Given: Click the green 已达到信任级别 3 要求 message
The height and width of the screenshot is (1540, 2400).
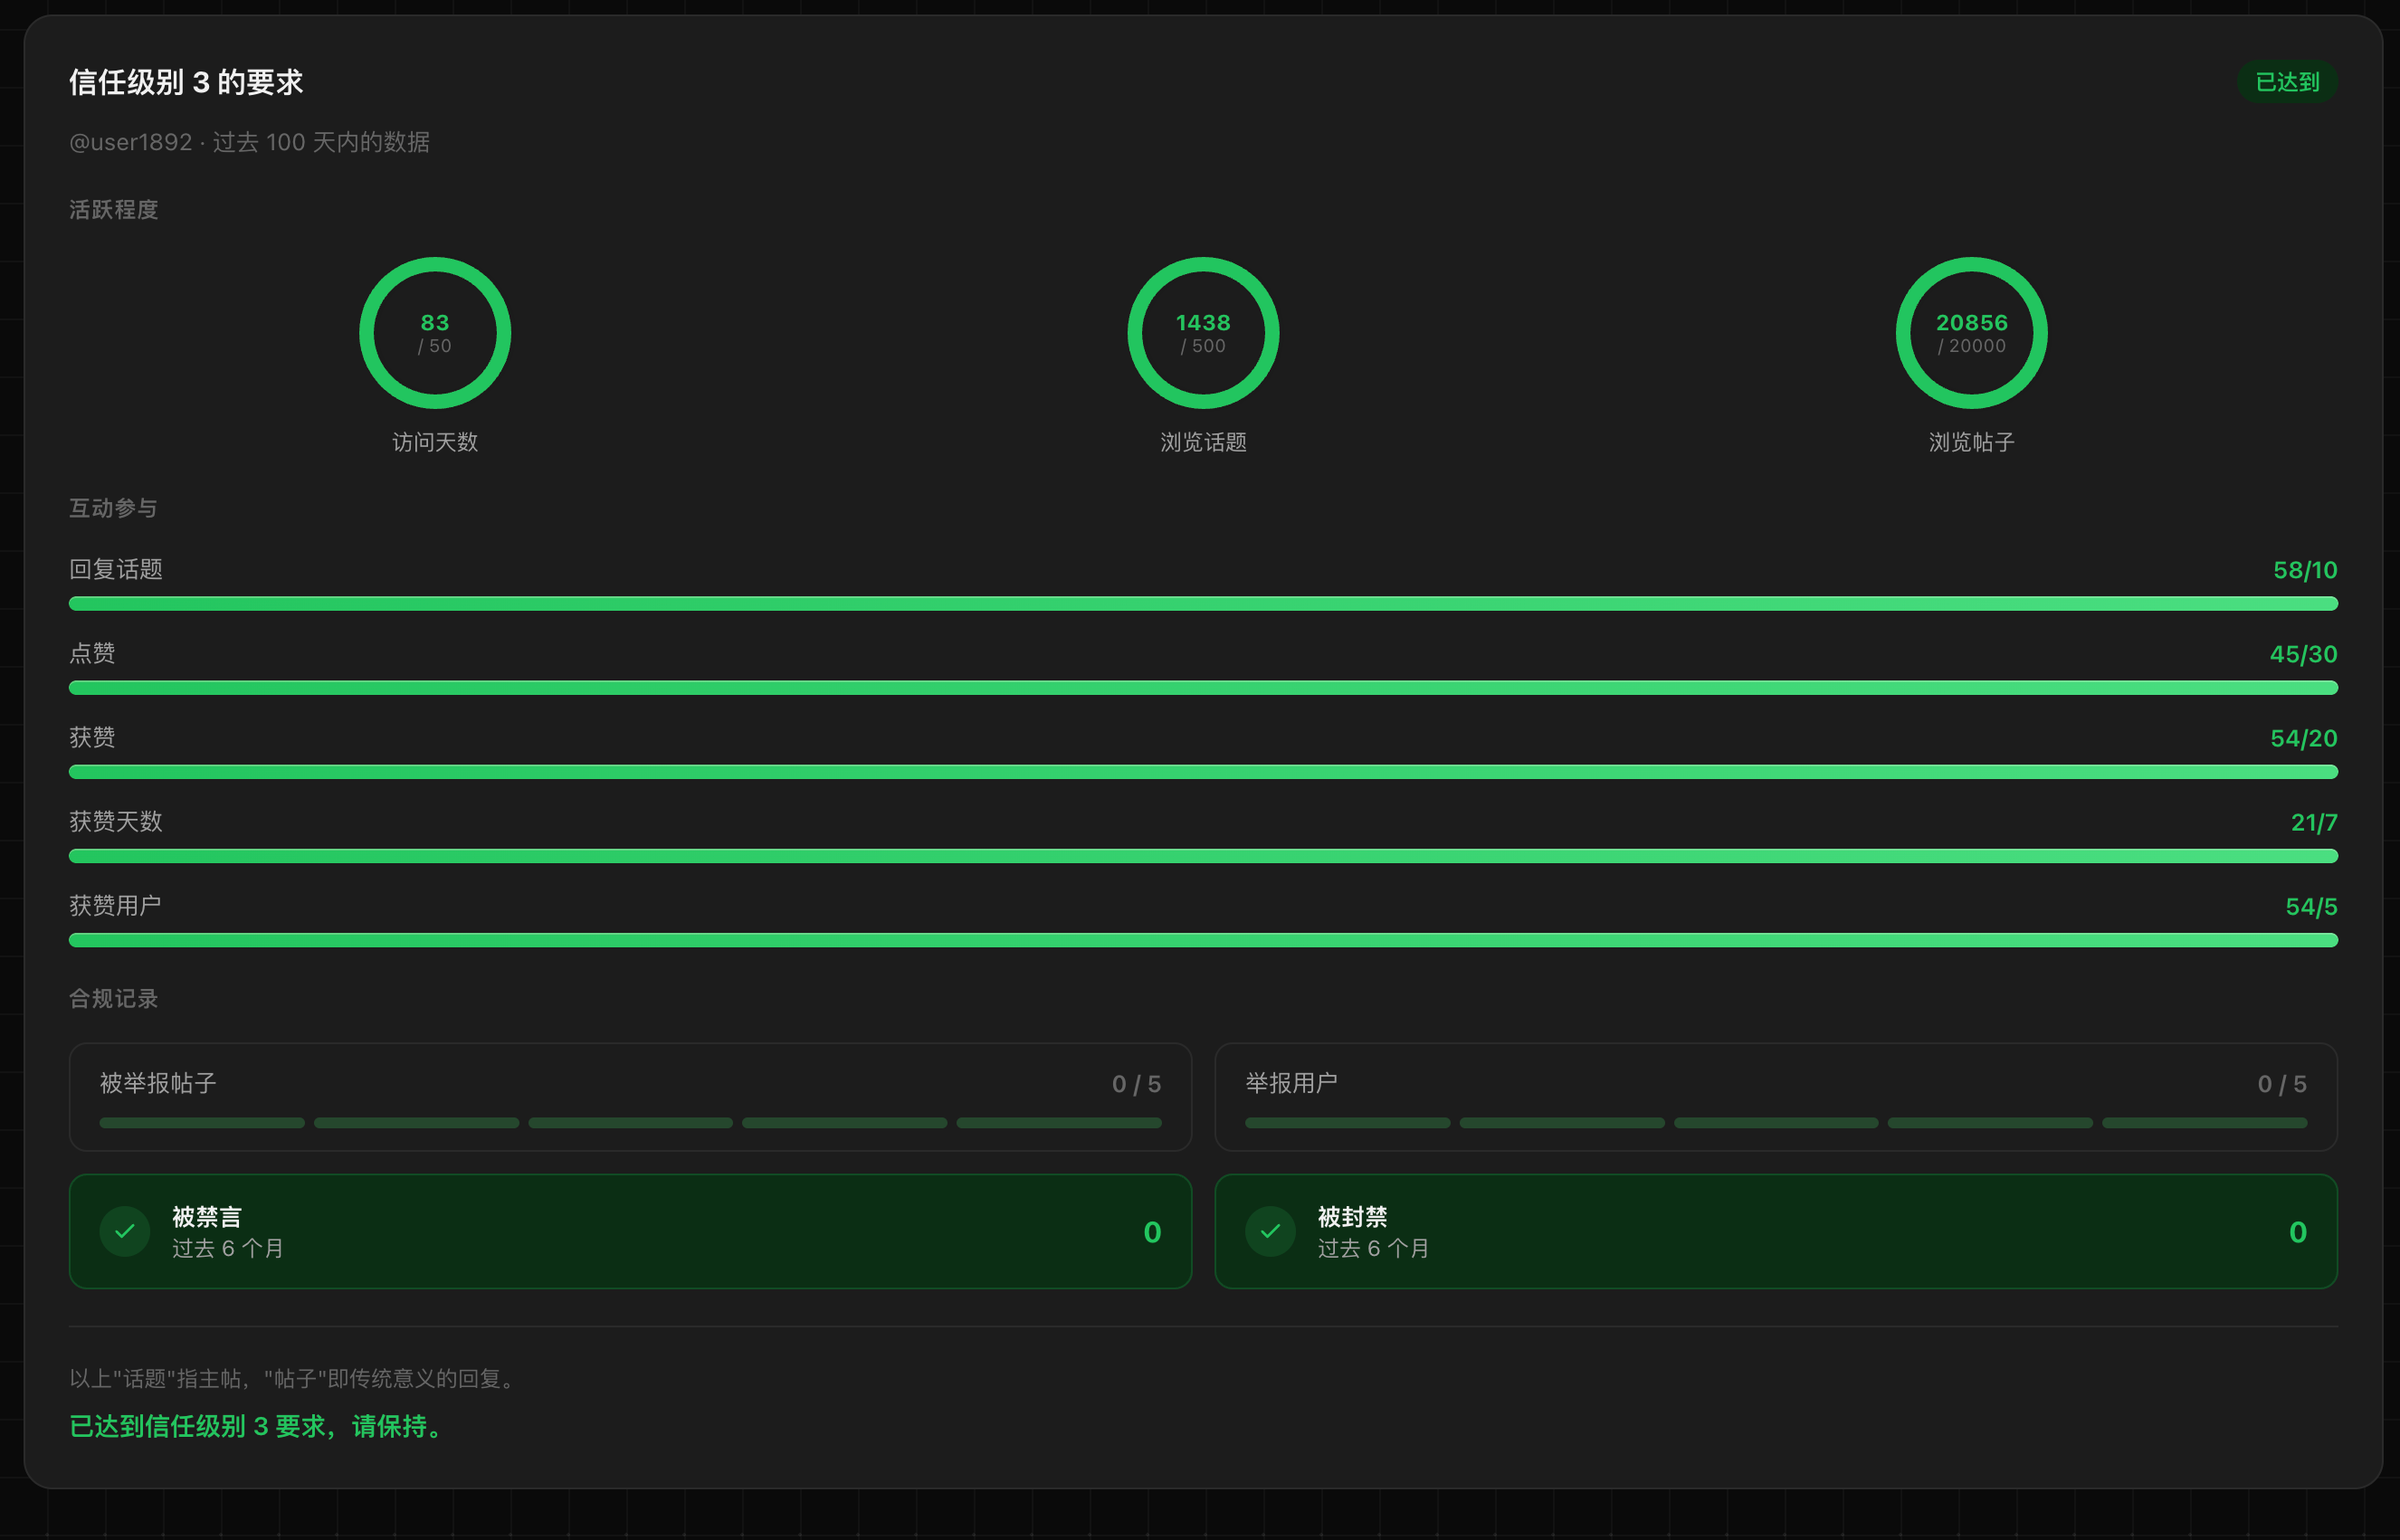Looking at the screenshot, I should [x=258, y=1426].
